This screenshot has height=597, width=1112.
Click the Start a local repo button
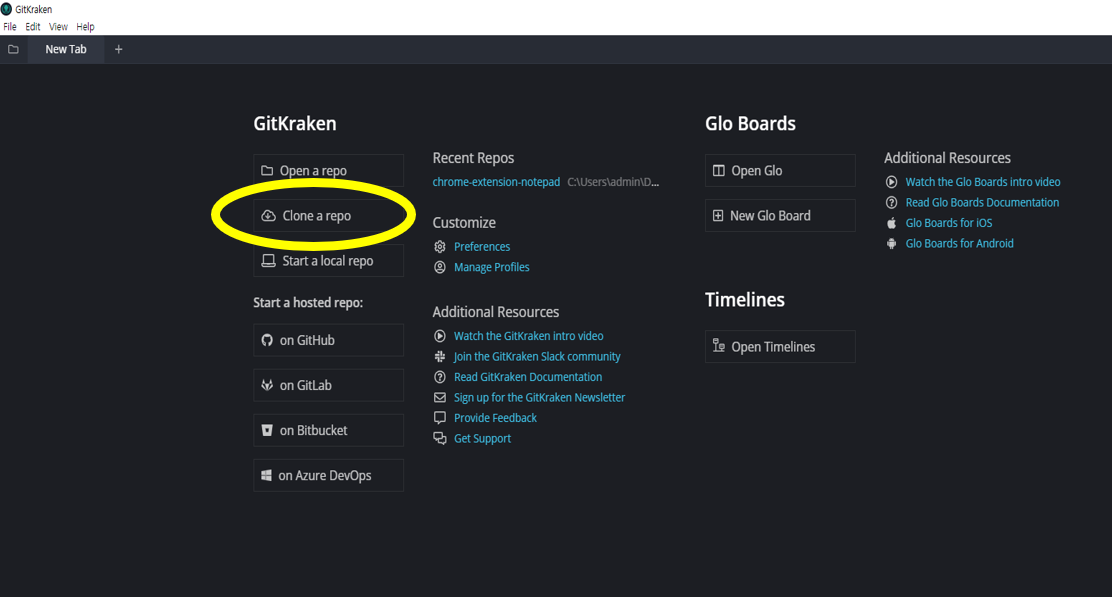pyautogui.click(x=328, y=261)
